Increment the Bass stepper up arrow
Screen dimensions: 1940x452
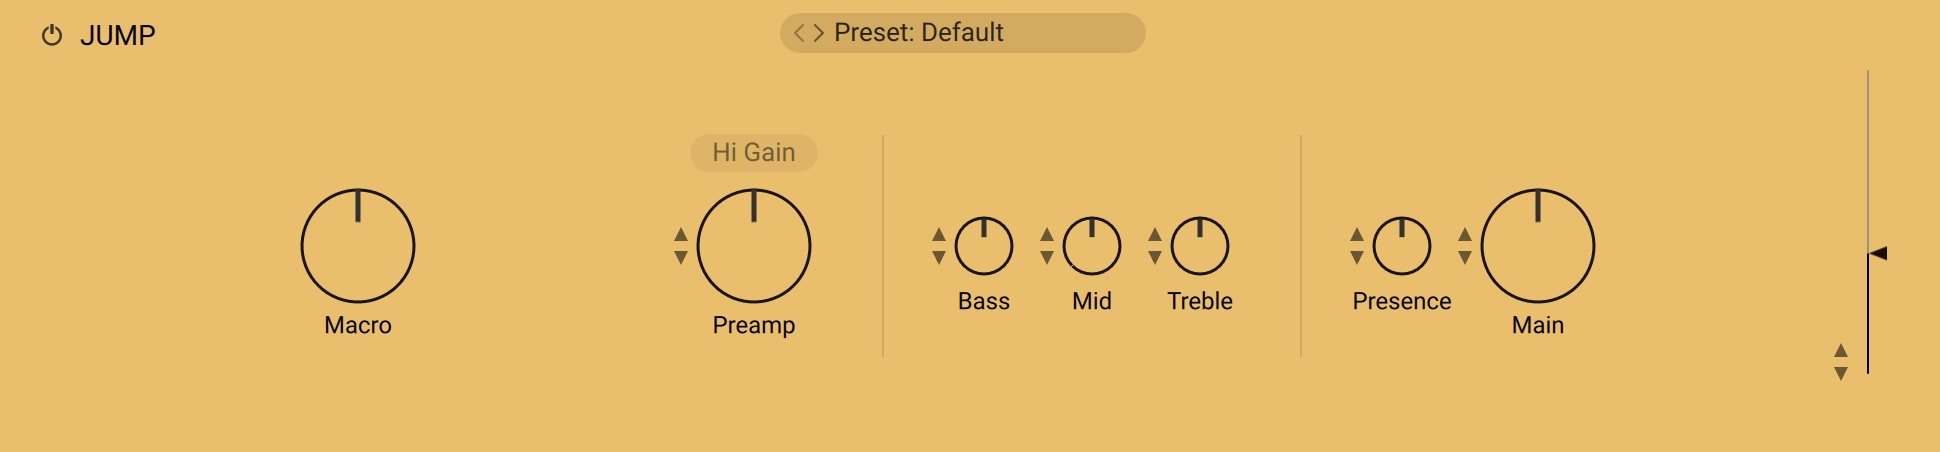[939, 235]
